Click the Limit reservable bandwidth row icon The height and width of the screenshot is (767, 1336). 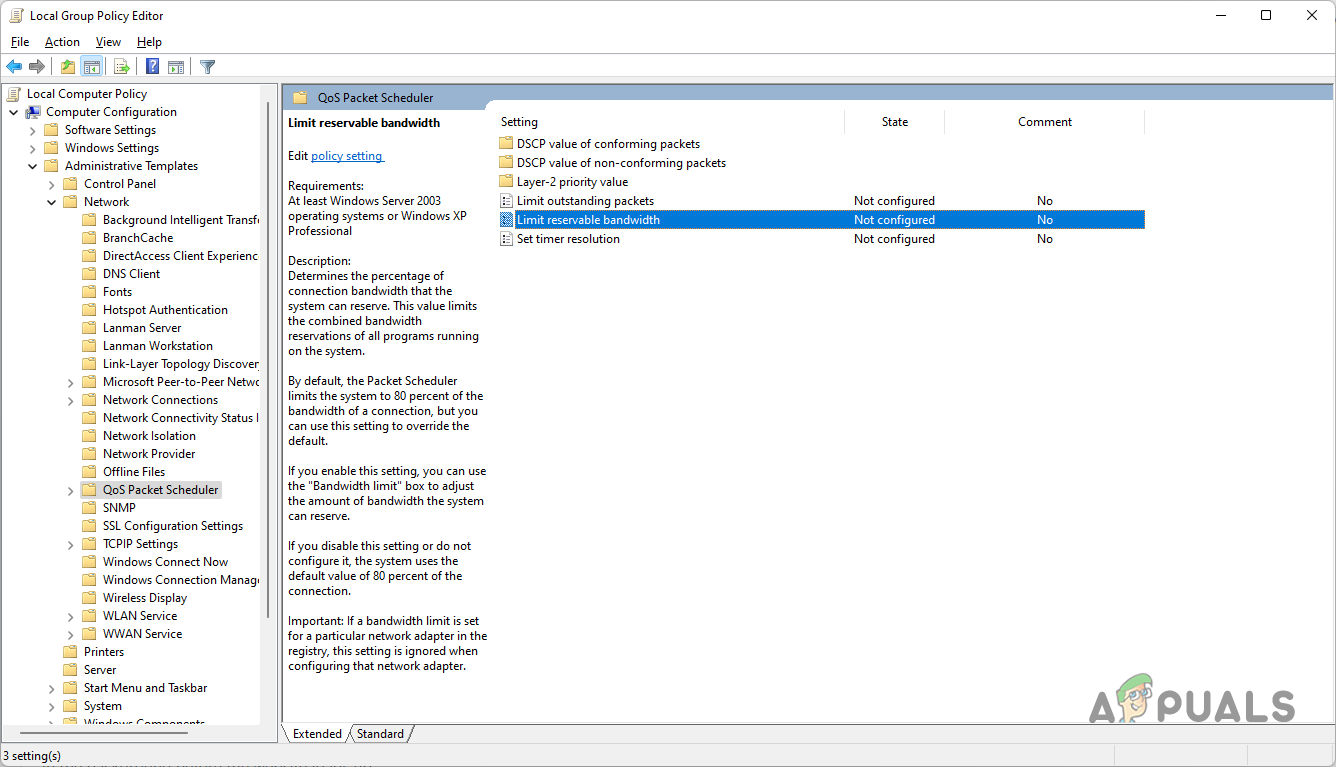(x=506, y=220)
